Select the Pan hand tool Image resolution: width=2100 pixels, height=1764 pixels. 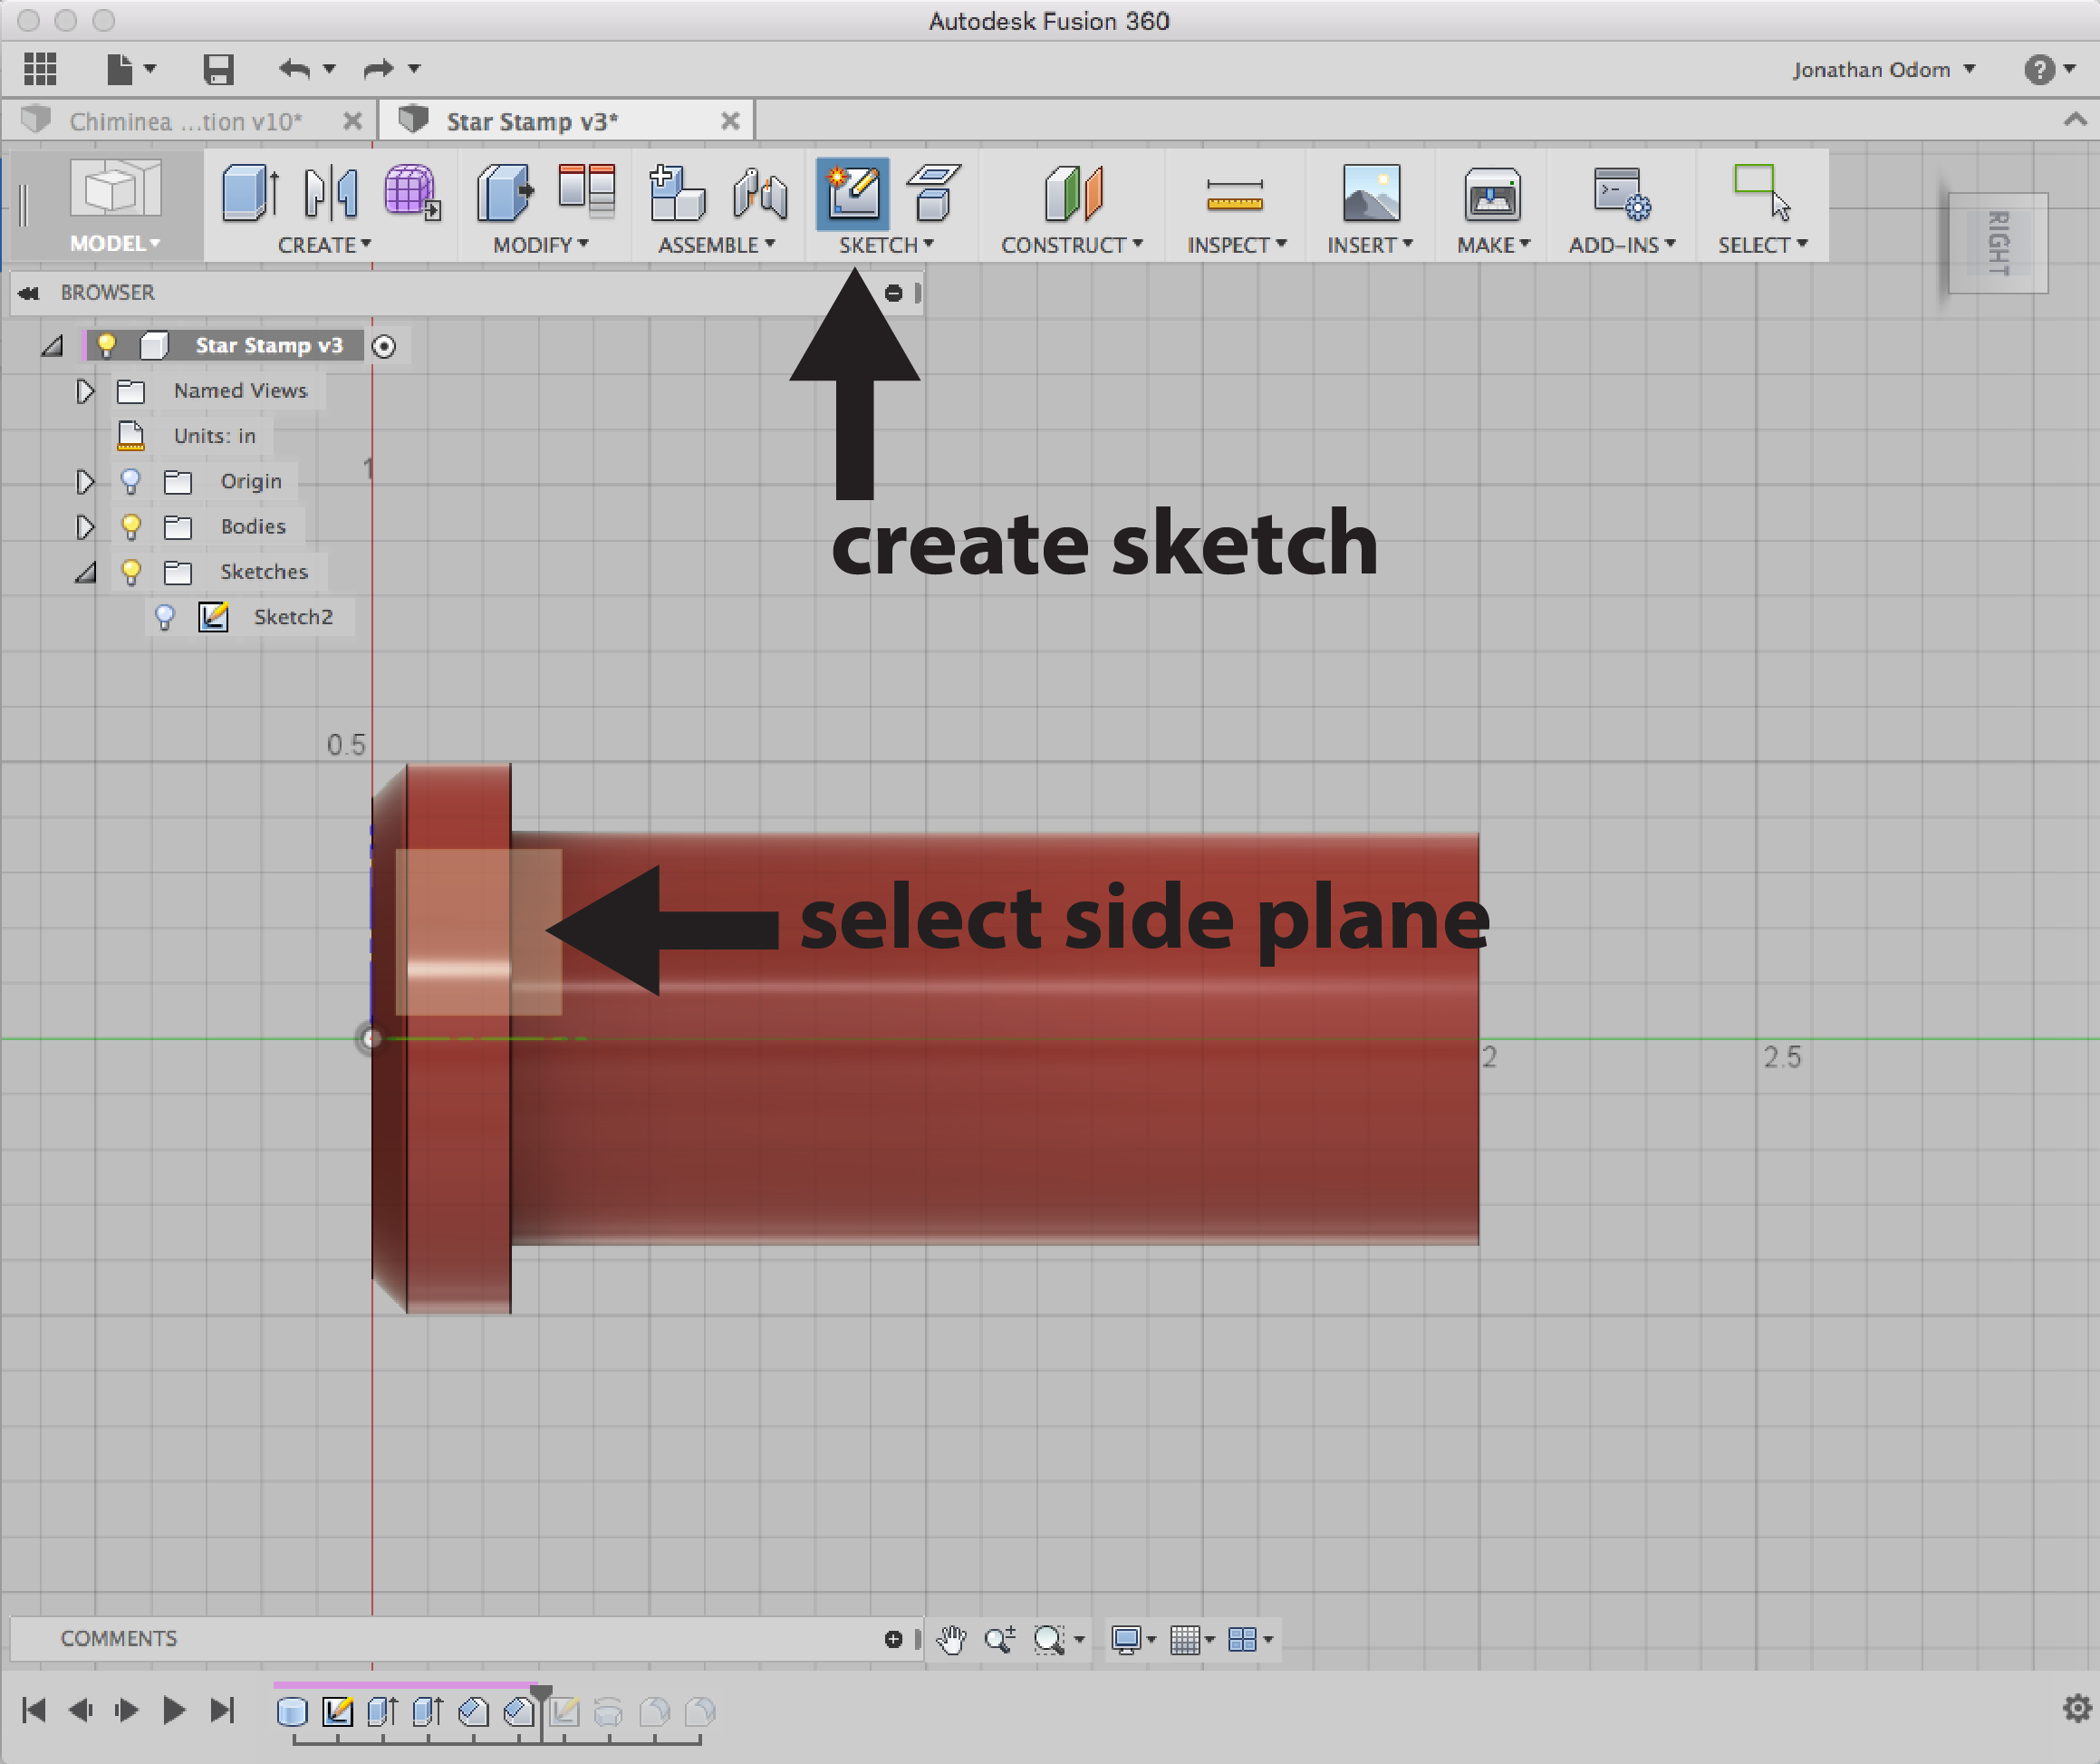[951, 1639]
